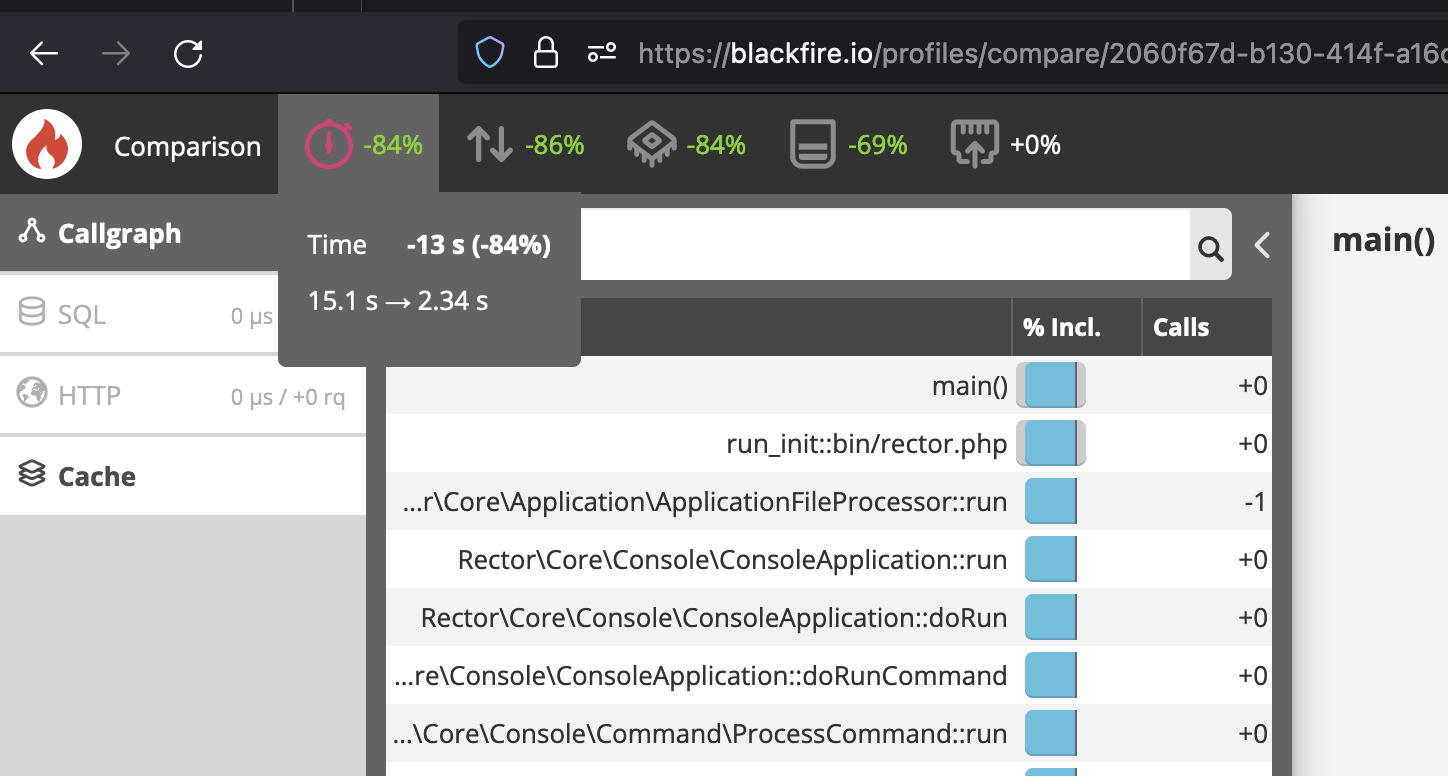Click the Comparison label
The height and width of the screenshot is (776, 1448).
187,146
